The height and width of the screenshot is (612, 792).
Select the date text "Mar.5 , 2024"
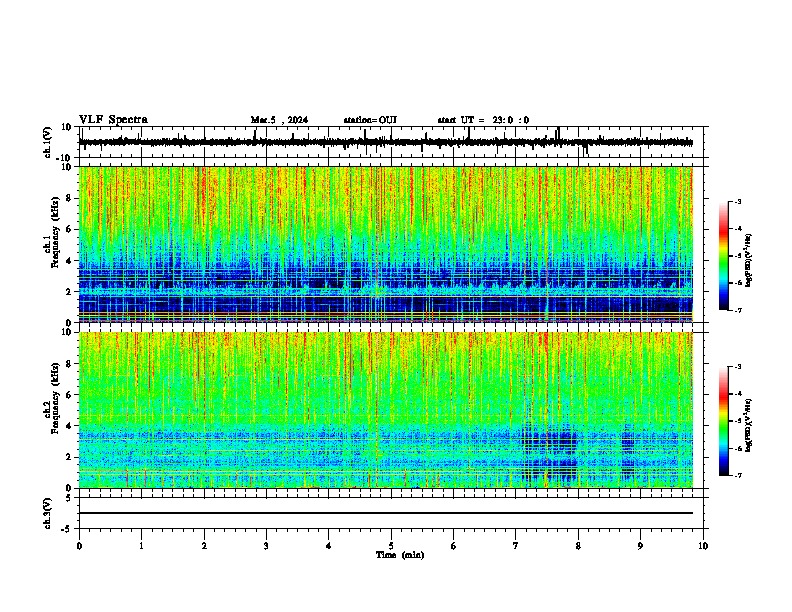coord(279,120)
